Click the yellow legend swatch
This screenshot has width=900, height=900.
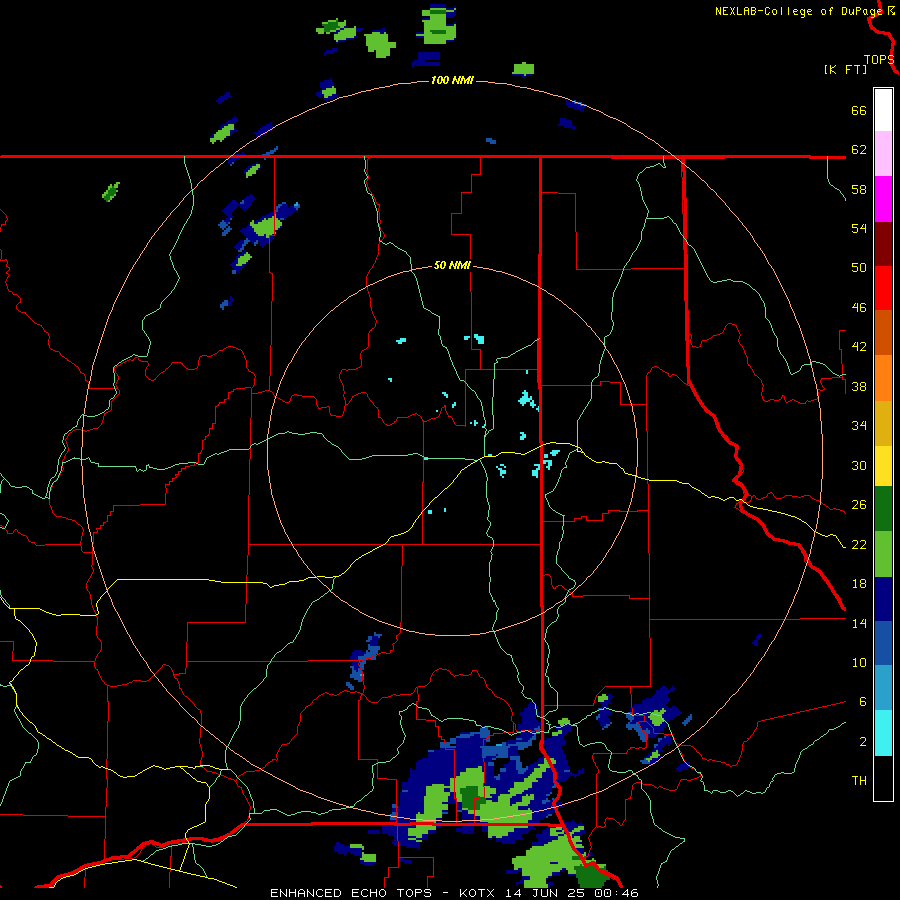point(883,466)
